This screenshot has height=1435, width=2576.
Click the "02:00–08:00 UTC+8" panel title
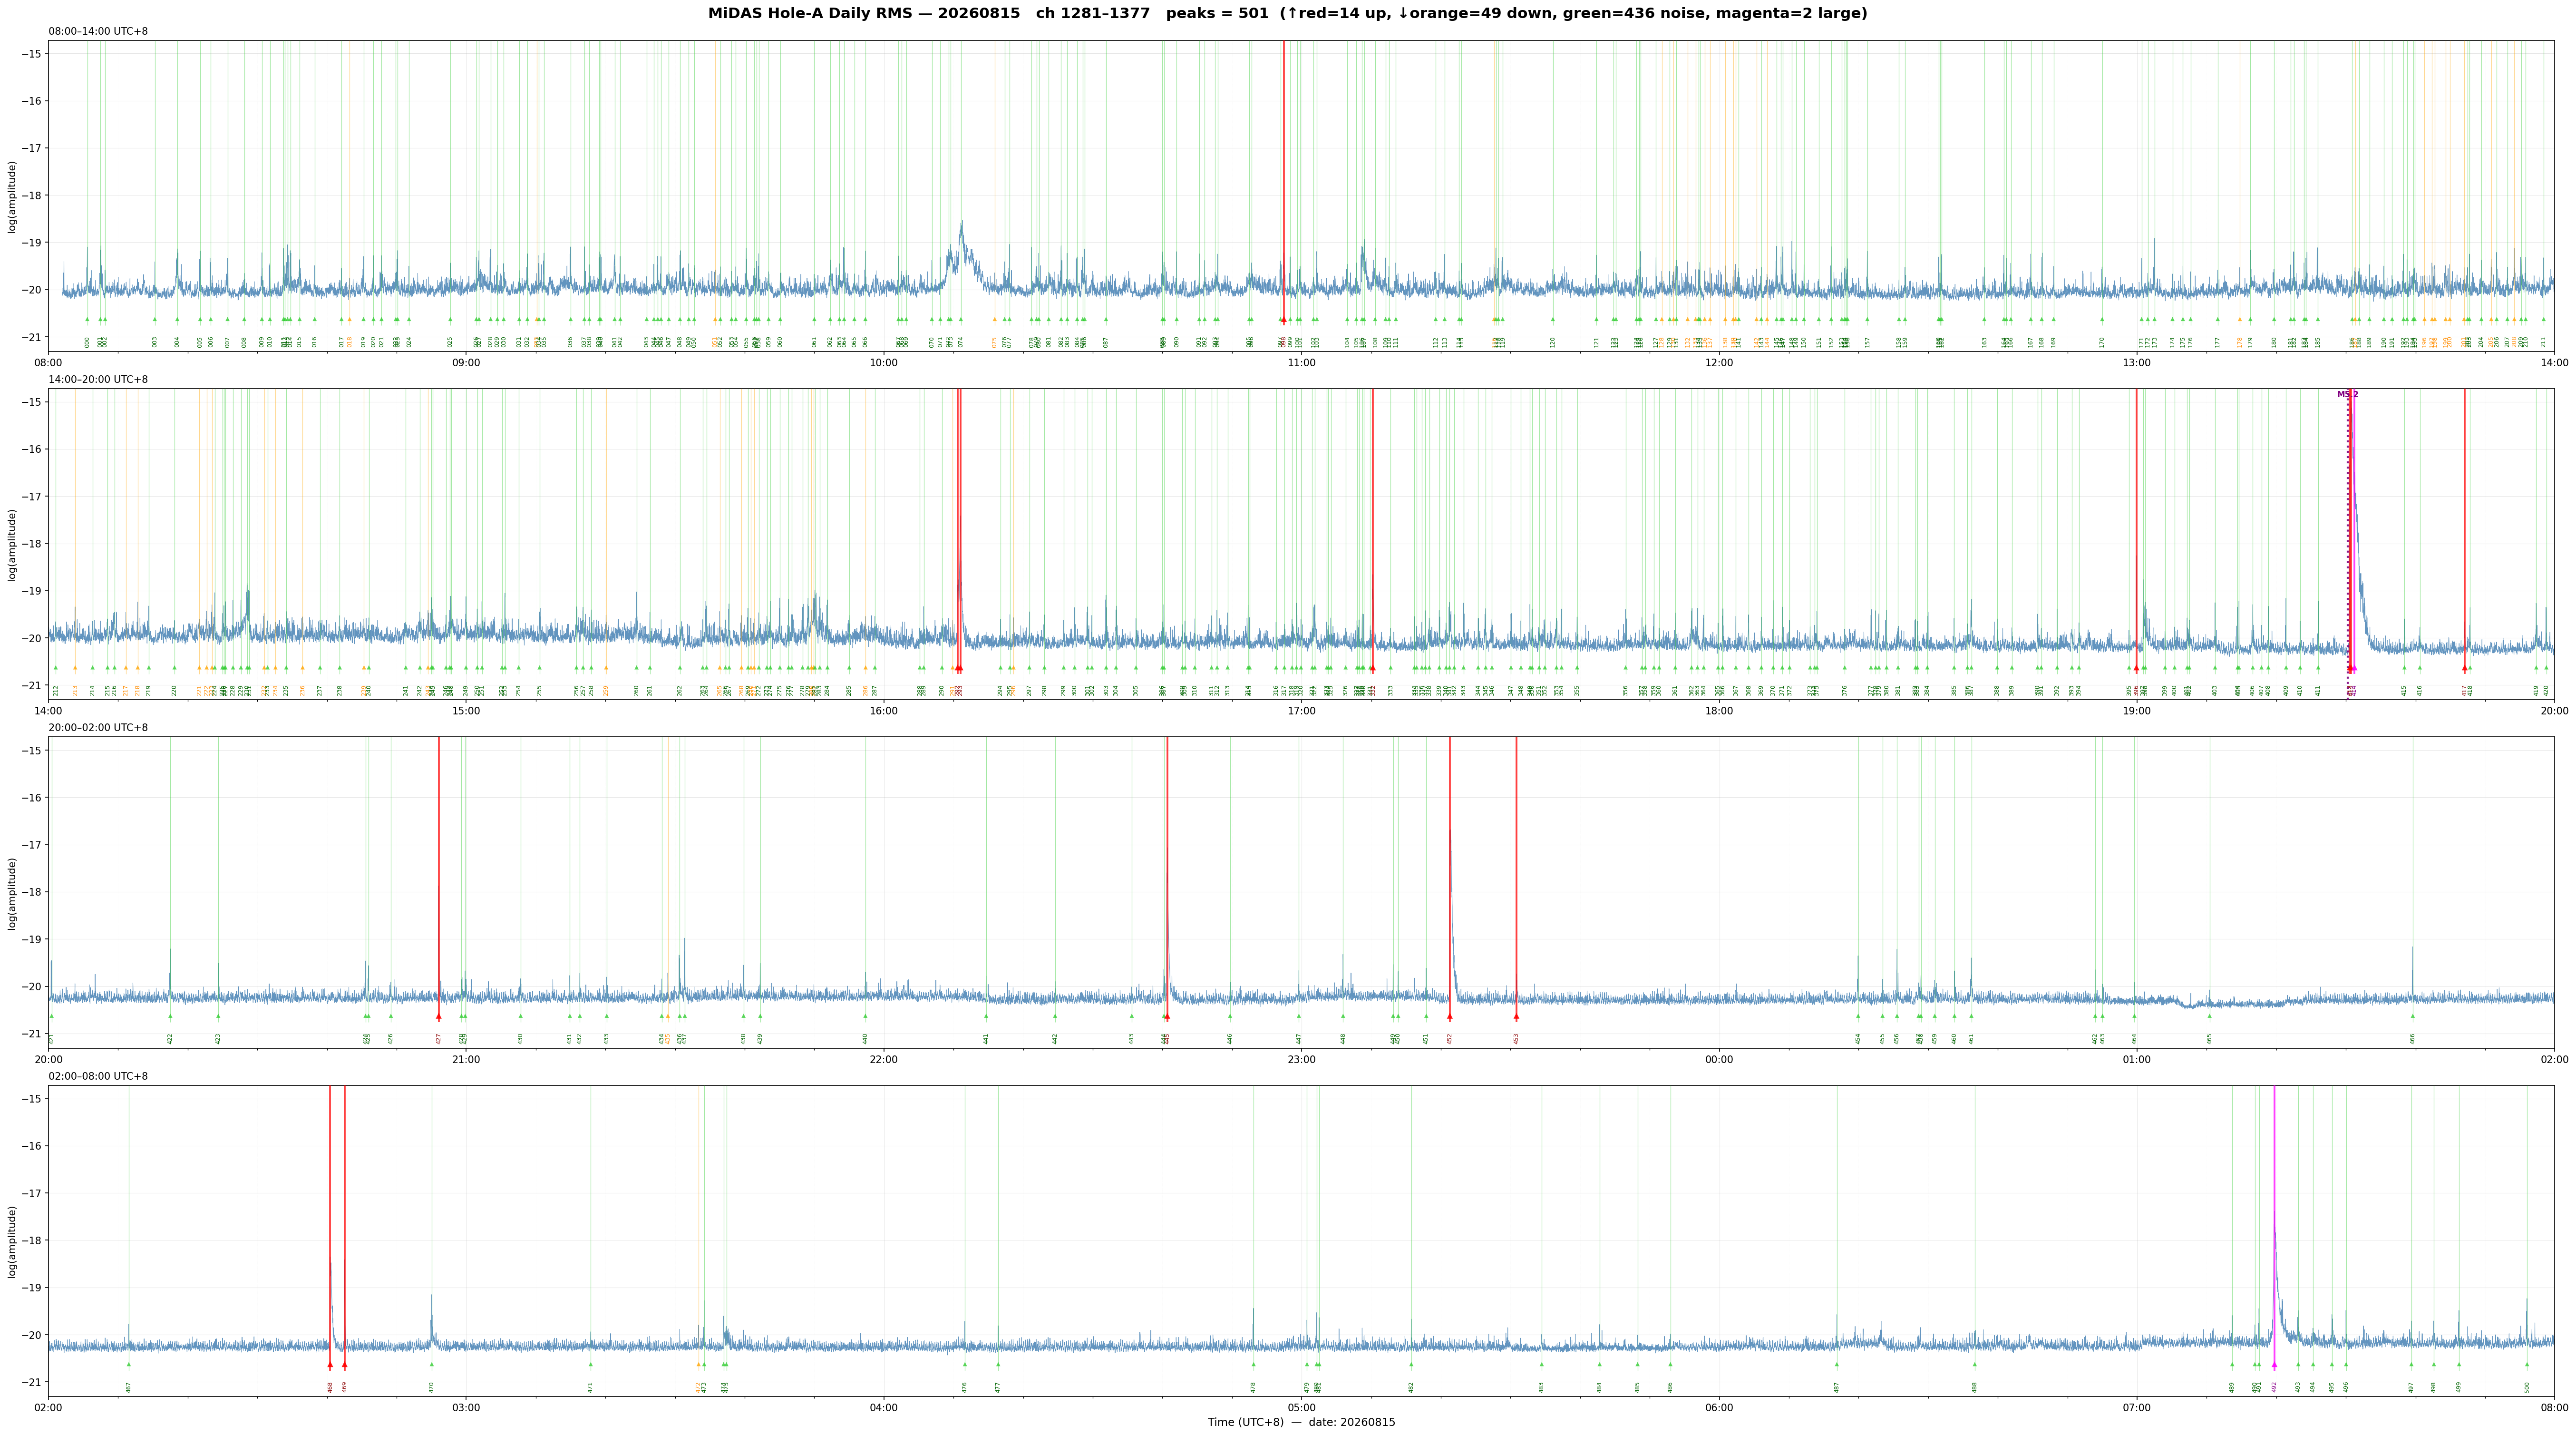(x=98, y=1076)
